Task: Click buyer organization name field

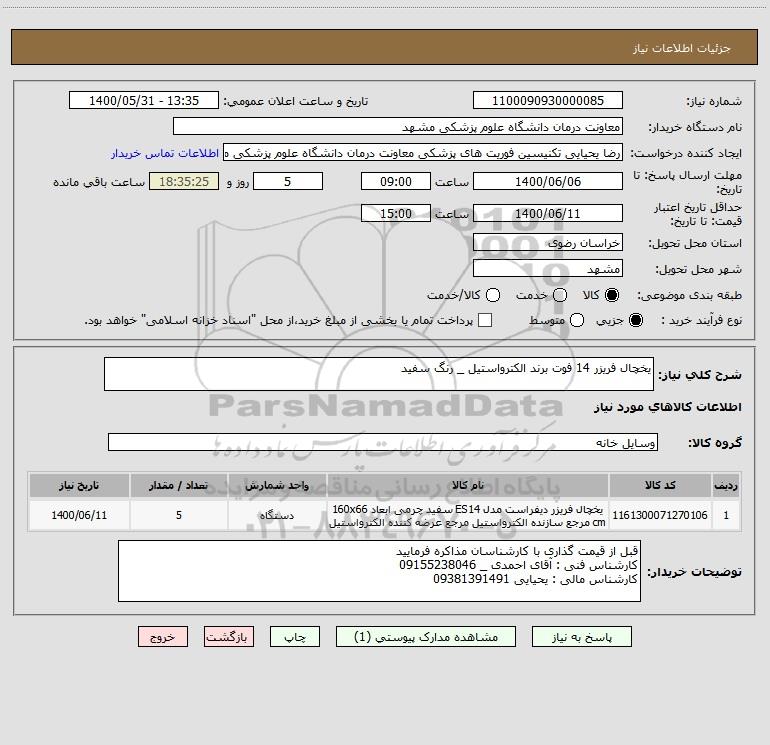Action: click(398, 127)
